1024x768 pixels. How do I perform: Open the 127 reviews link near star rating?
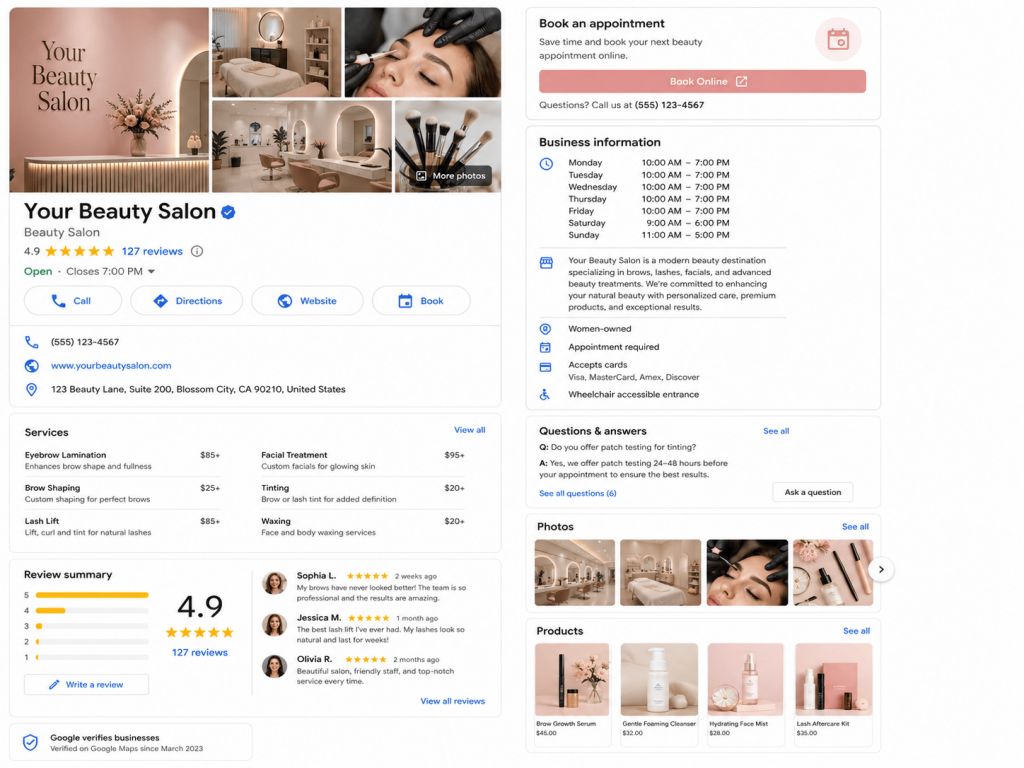click(152, 251)
